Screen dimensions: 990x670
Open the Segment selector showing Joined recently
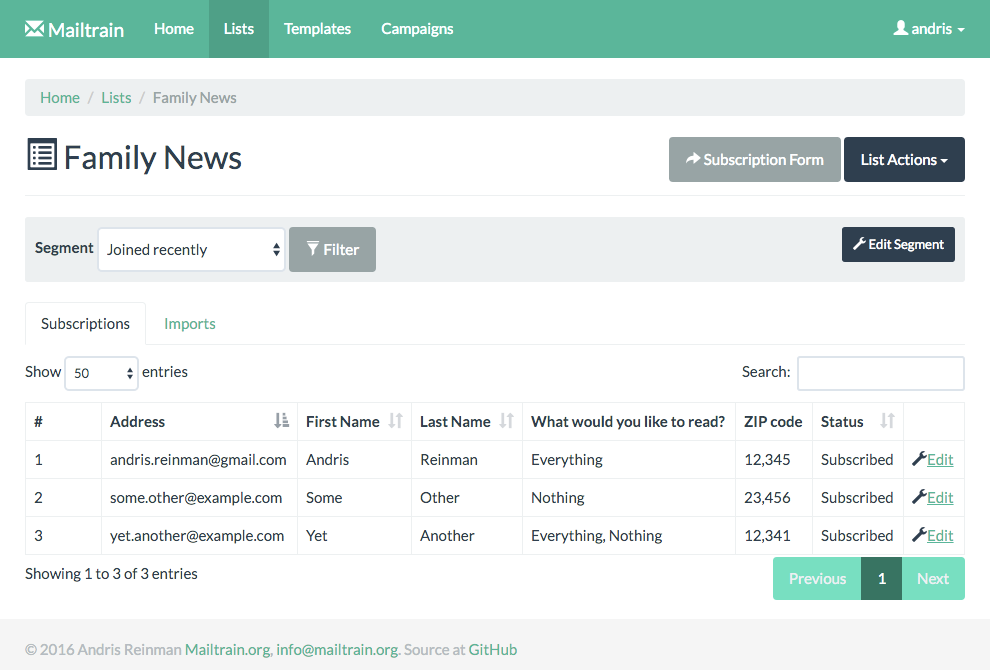[x=191, y=249]
